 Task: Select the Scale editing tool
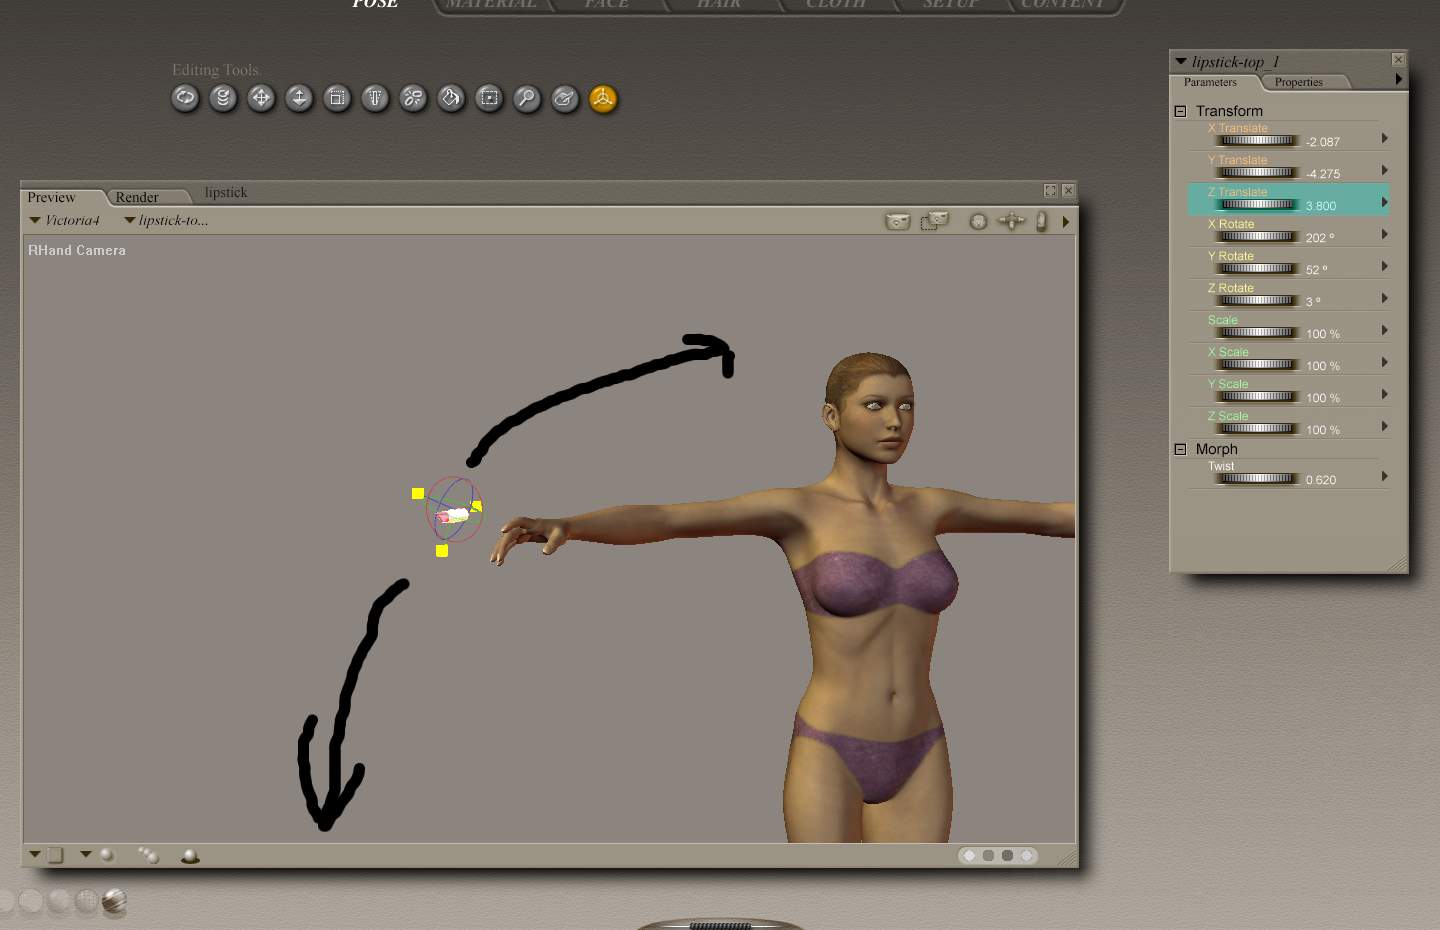(x=337, y=98)
